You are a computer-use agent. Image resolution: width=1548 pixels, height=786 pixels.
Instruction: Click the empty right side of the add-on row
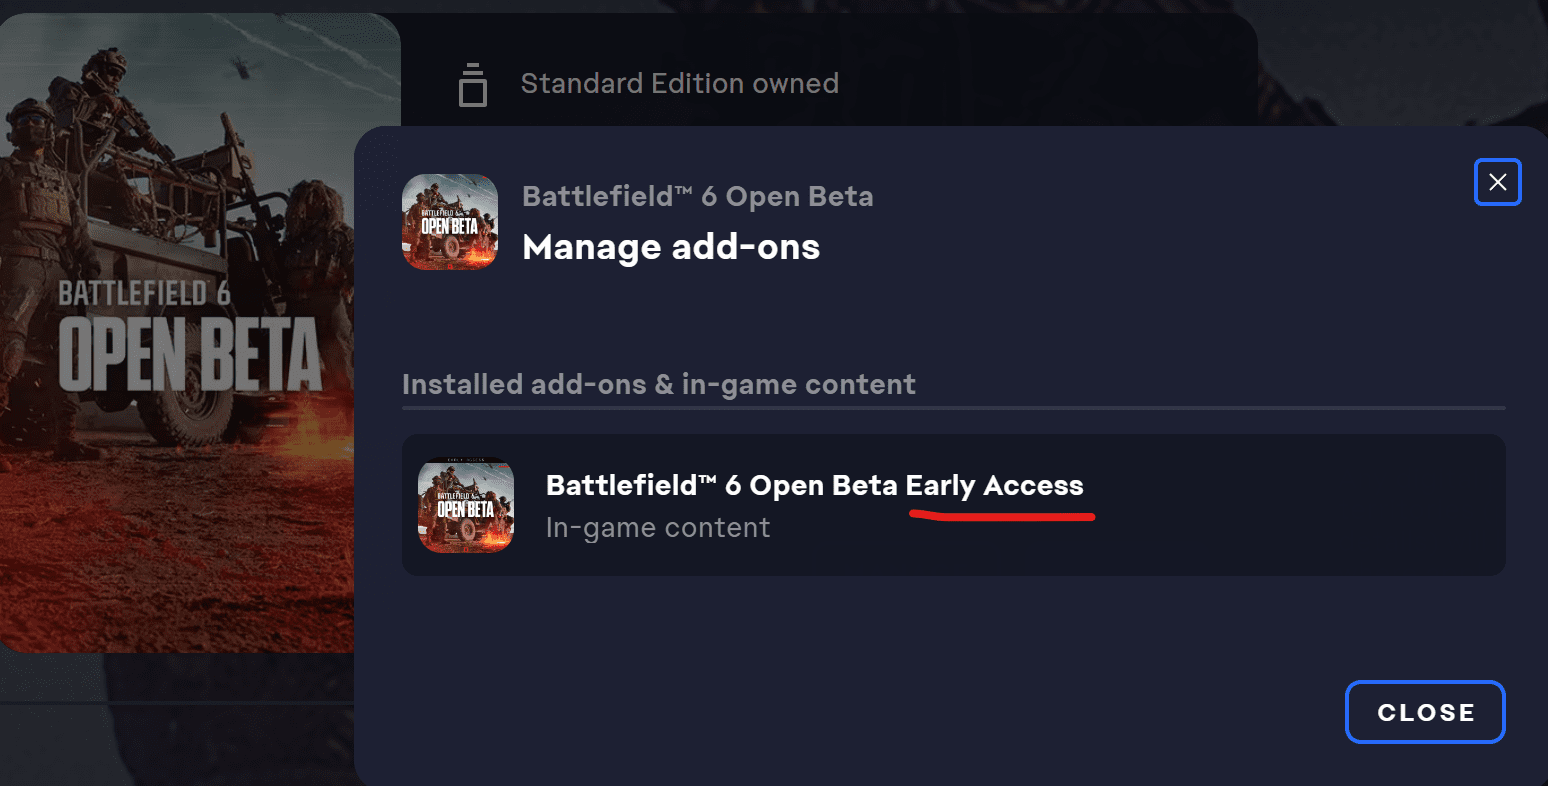[x=1300, y=505]
